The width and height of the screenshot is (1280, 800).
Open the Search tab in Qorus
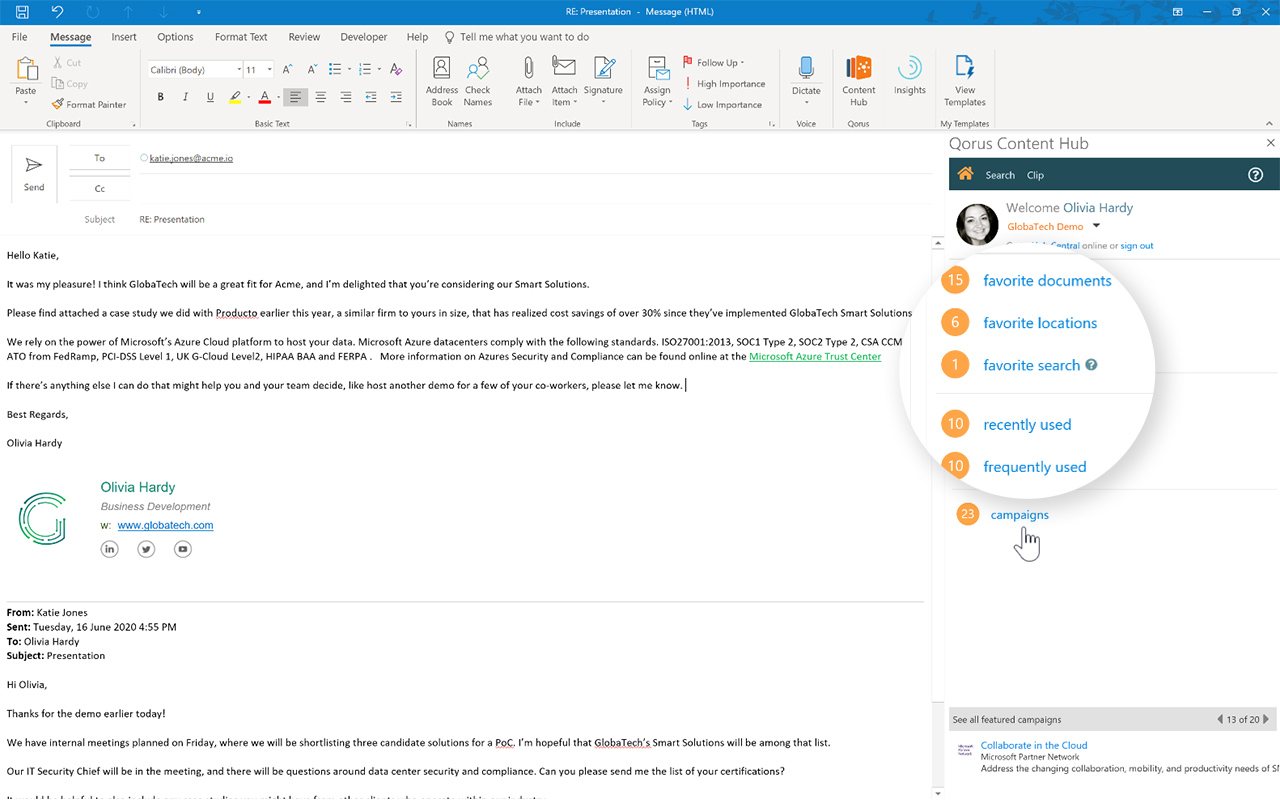point(1000,175)
